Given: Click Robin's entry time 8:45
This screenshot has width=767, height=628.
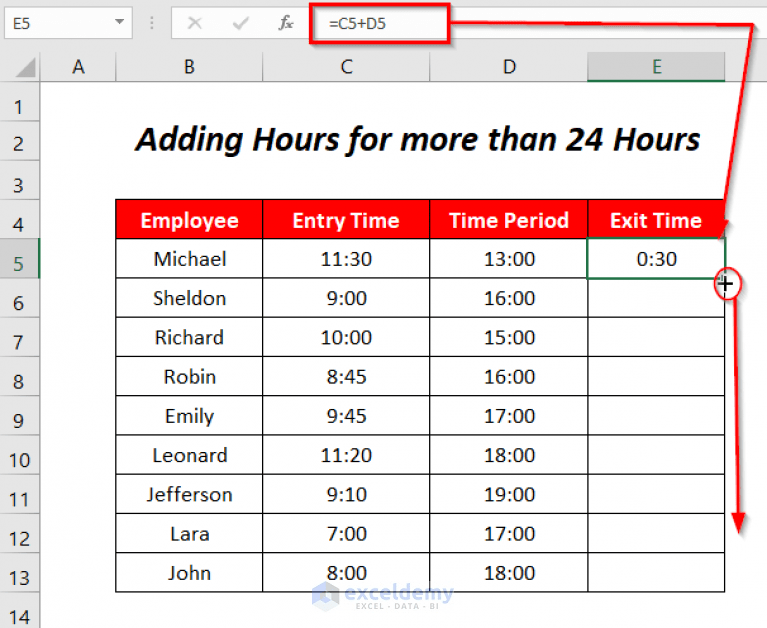Looking at the screenshot, I should (x=346, y=377).
